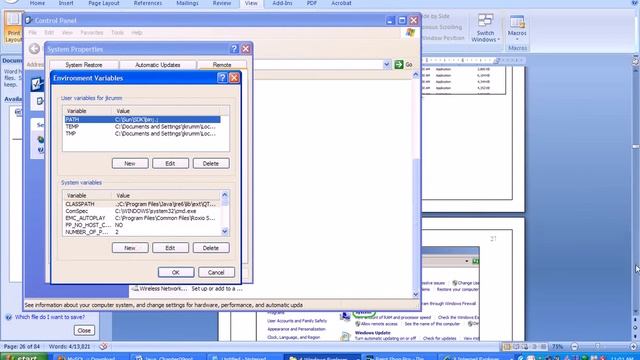Open Word Insert ribbon tab
The width and height of the screenshot is (640, 360).
coord(66,3)
